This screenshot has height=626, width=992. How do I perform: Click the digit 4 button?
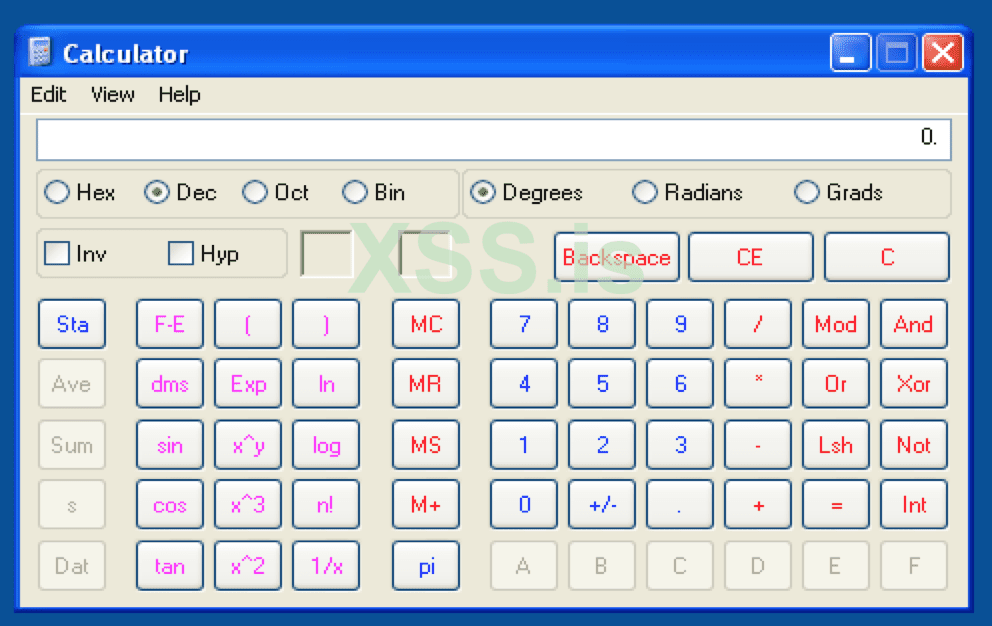click(x=524, y=384)
